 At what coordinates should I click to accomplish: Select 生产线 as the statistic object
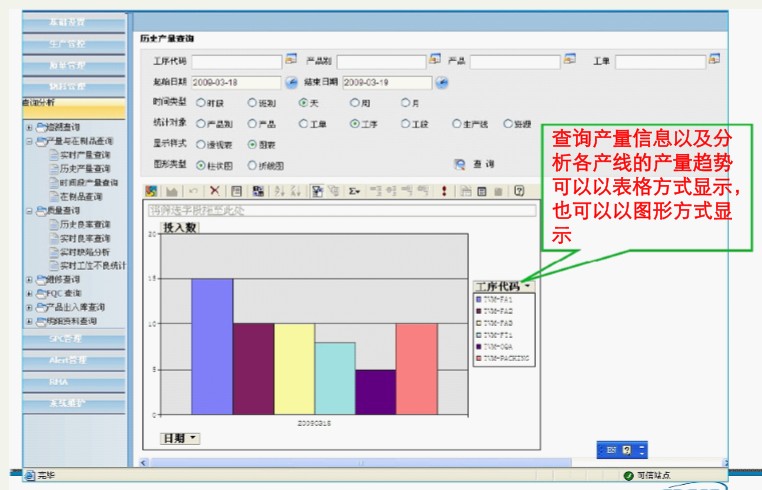coord(456,124)
